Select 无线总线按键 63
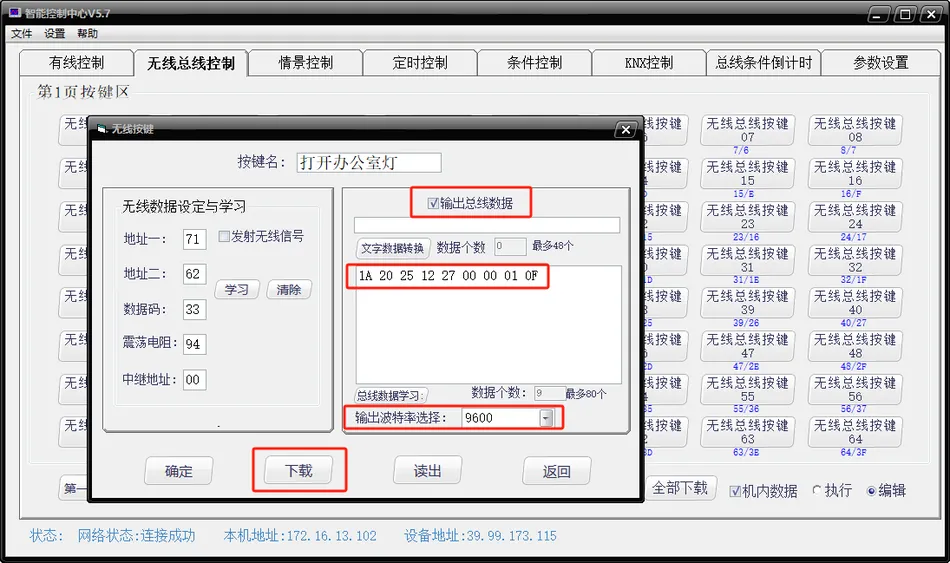 (748, 432)
